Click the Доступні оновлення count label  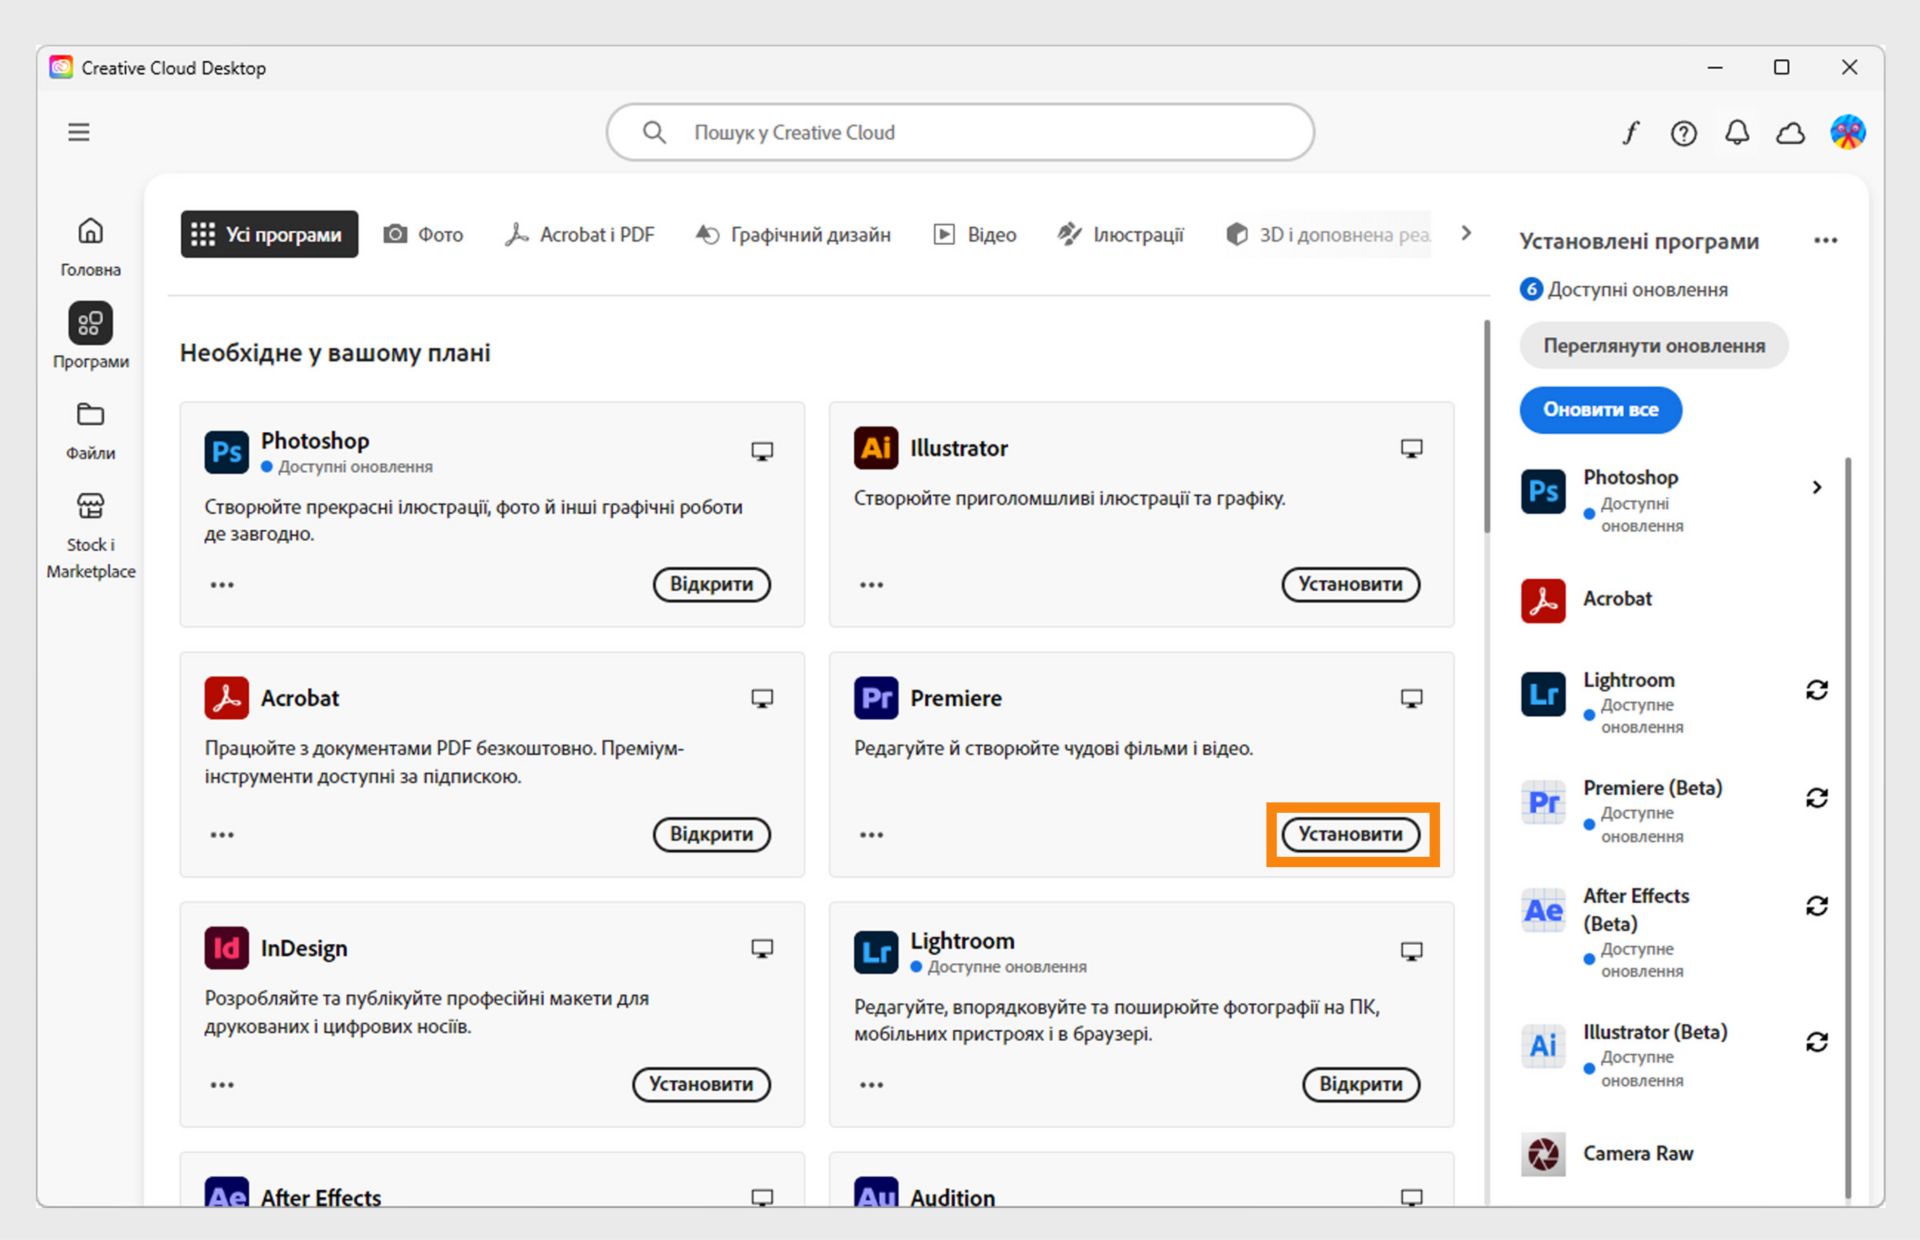point(1624,289)
